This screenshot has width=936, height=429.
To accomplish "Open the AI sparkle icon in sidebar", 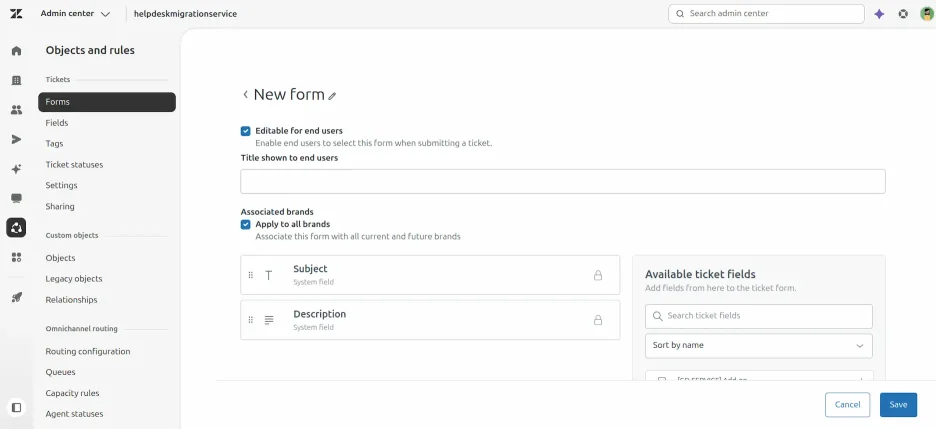I will pos(16,169).
